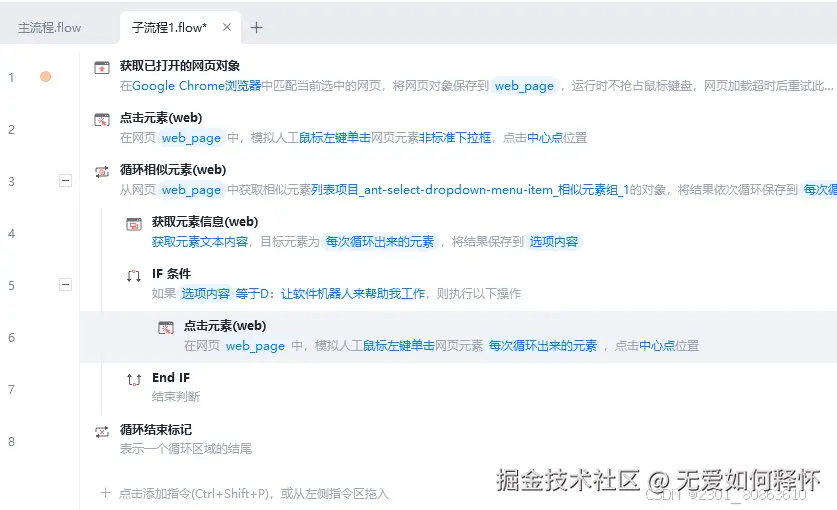Open the 非标准下拉框 element link
Viewport: 837px width, 510px height.
455,138
